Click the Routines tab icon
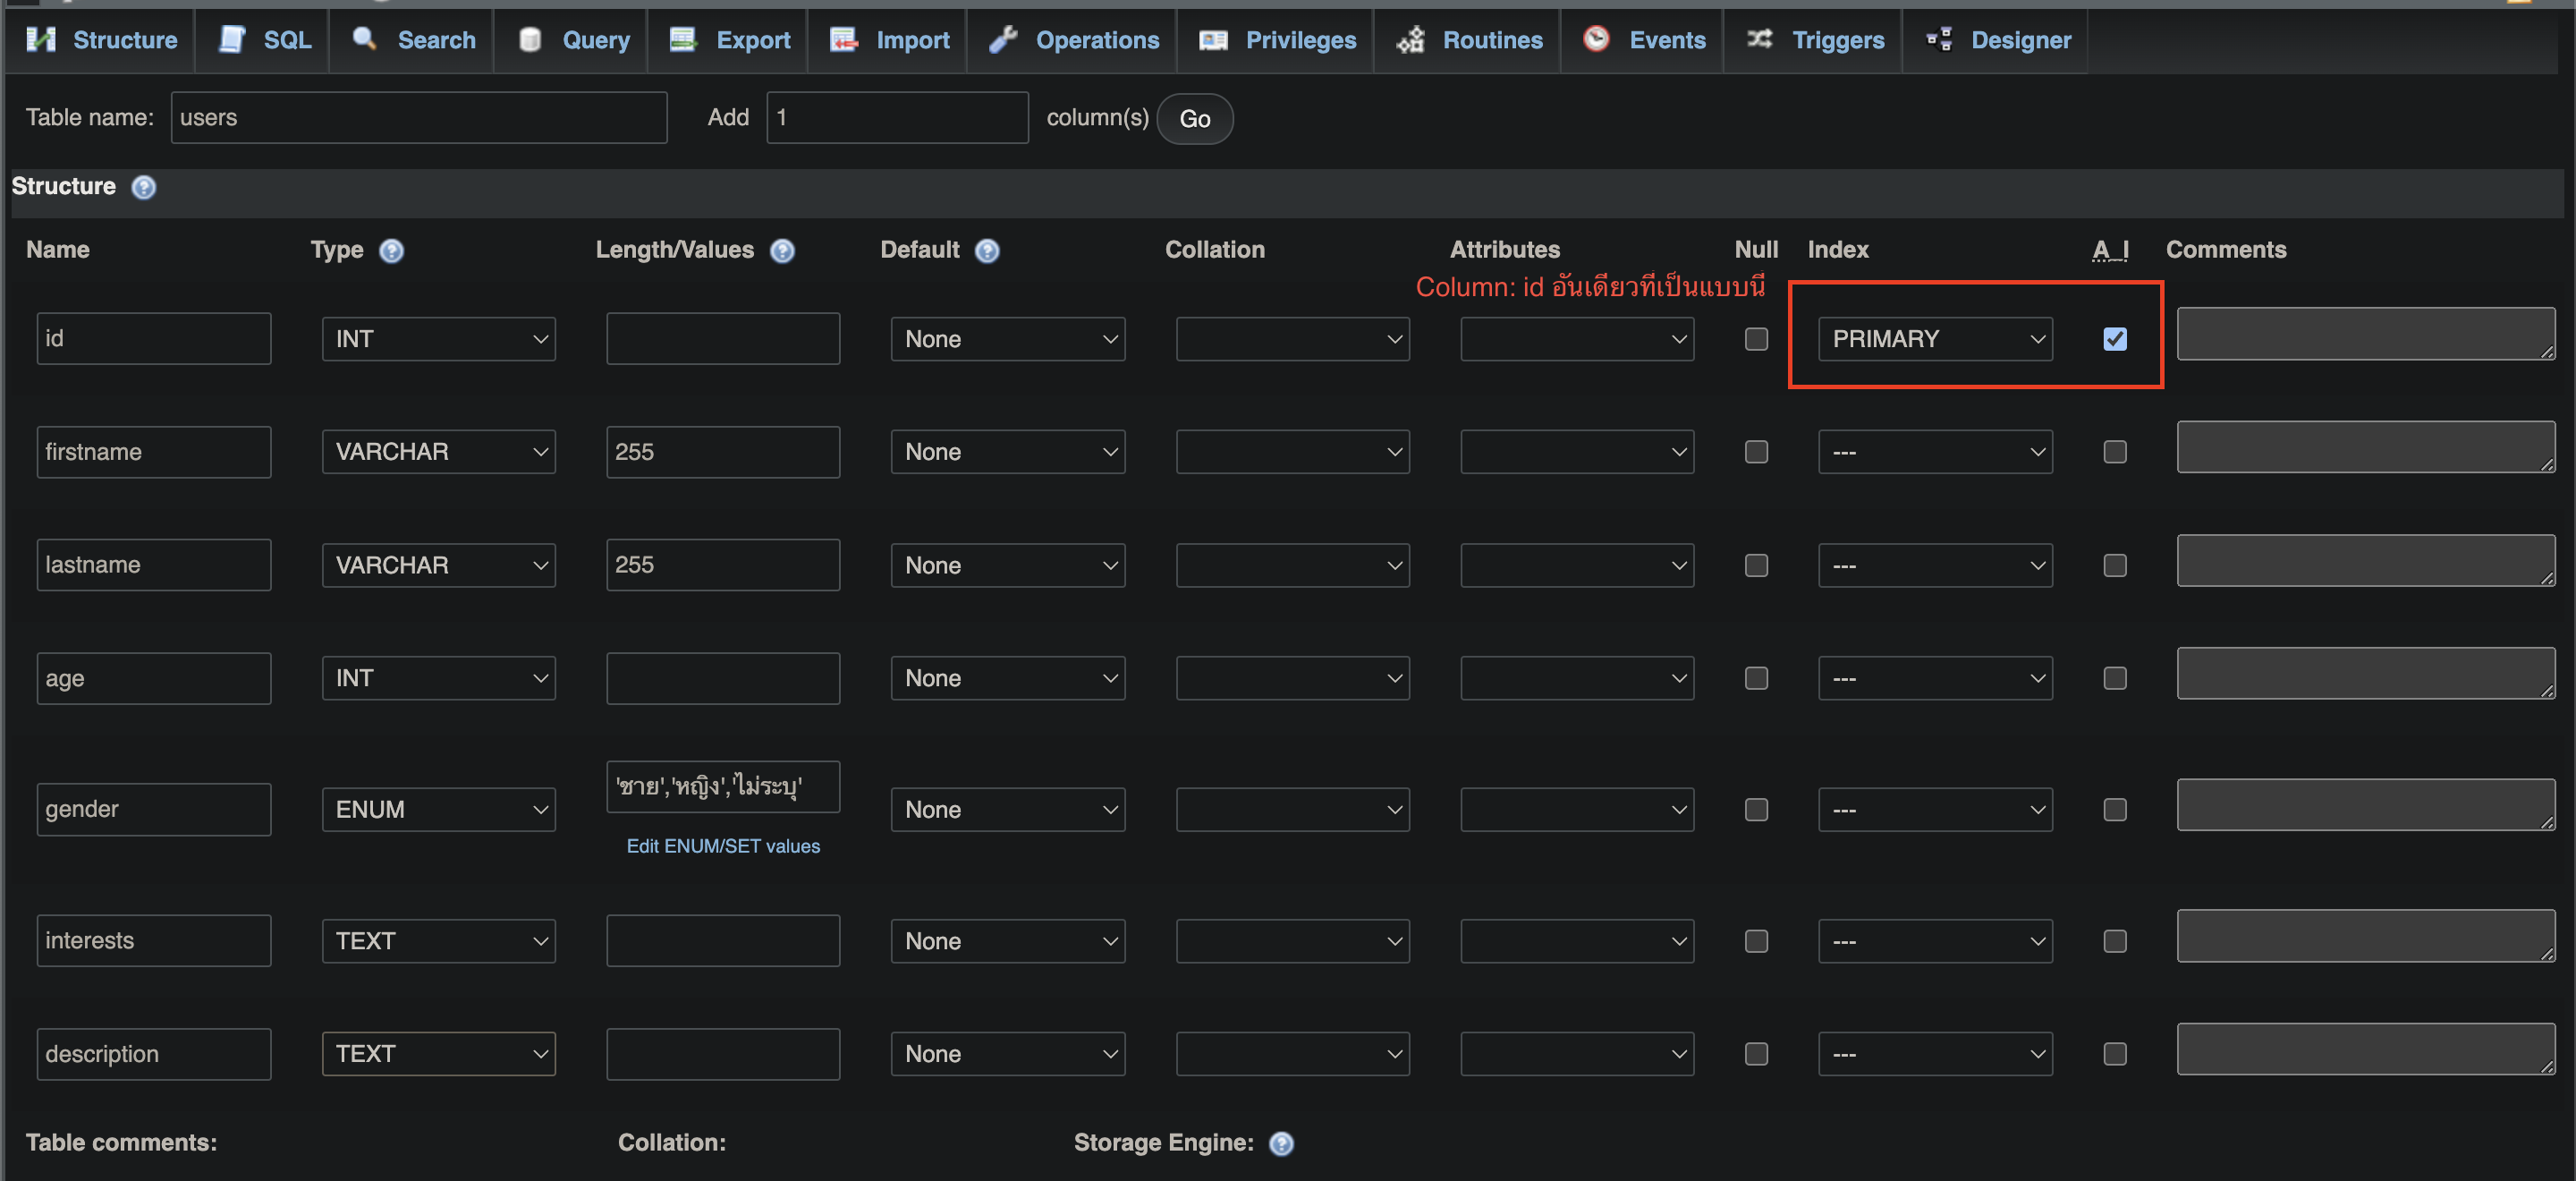 pos(1411,36)
